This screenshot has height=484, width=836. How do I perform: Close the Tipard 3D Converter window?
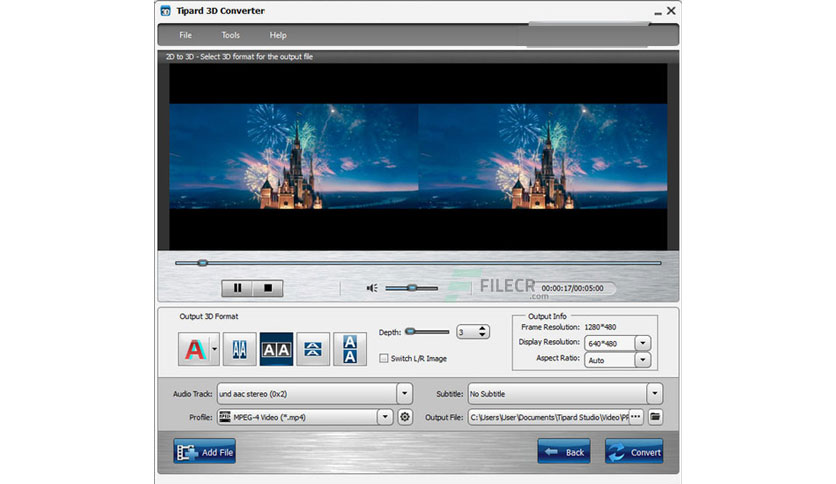(x=671, y=10)
